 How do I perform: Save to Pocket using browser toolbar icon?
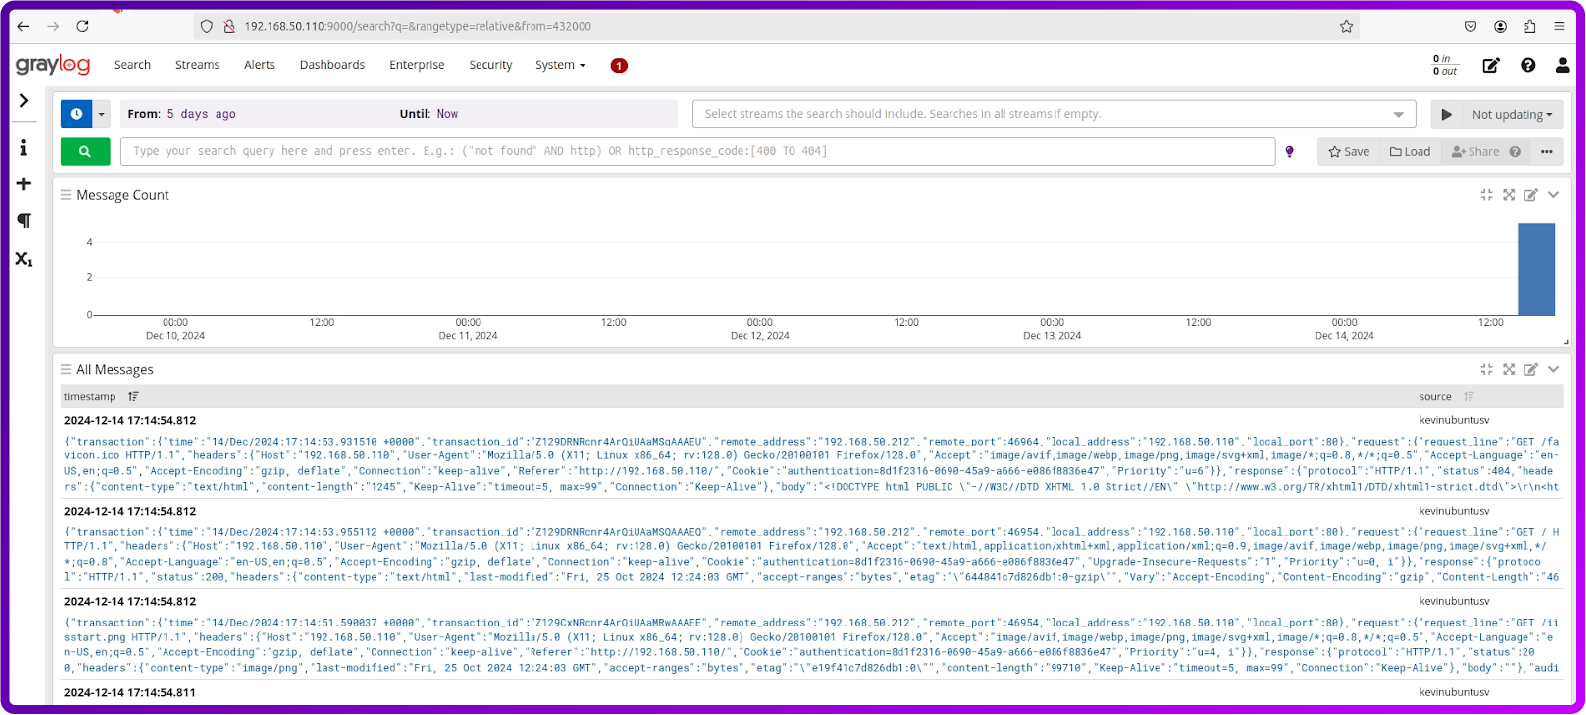pyautogui.click(x=1470, y=27)
